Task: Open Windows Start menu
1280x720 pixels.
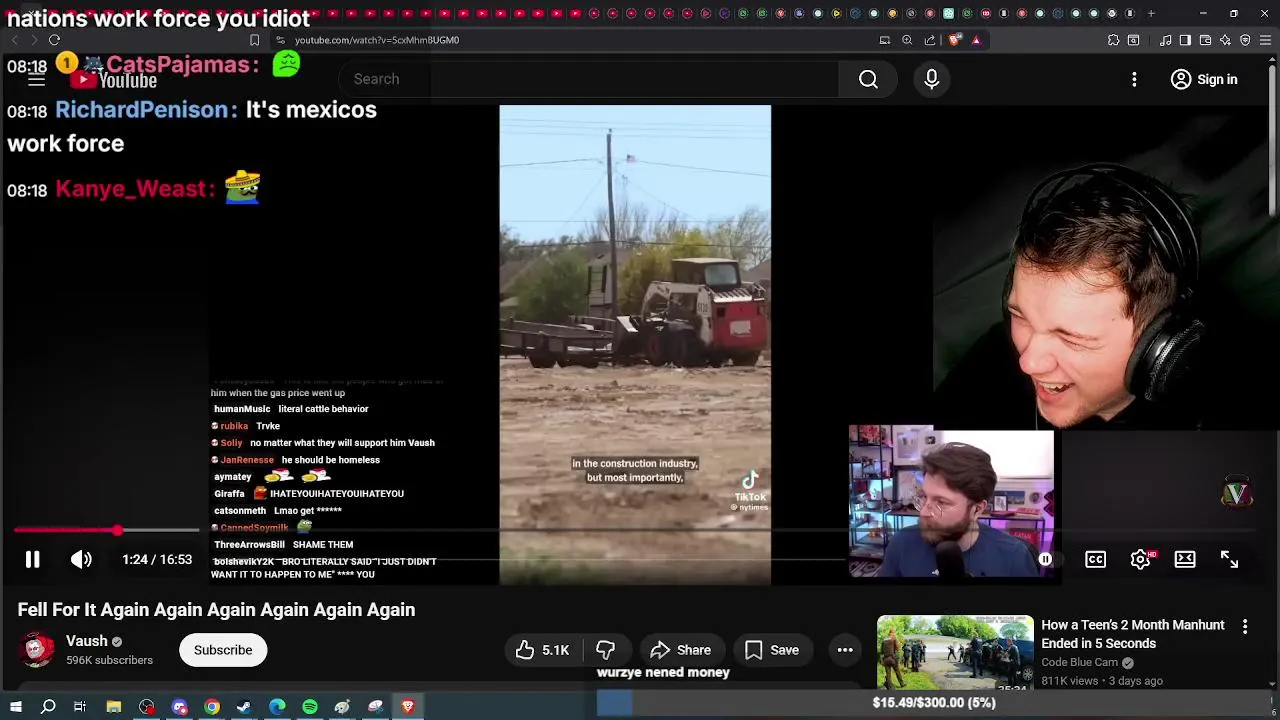Action: 15,707
